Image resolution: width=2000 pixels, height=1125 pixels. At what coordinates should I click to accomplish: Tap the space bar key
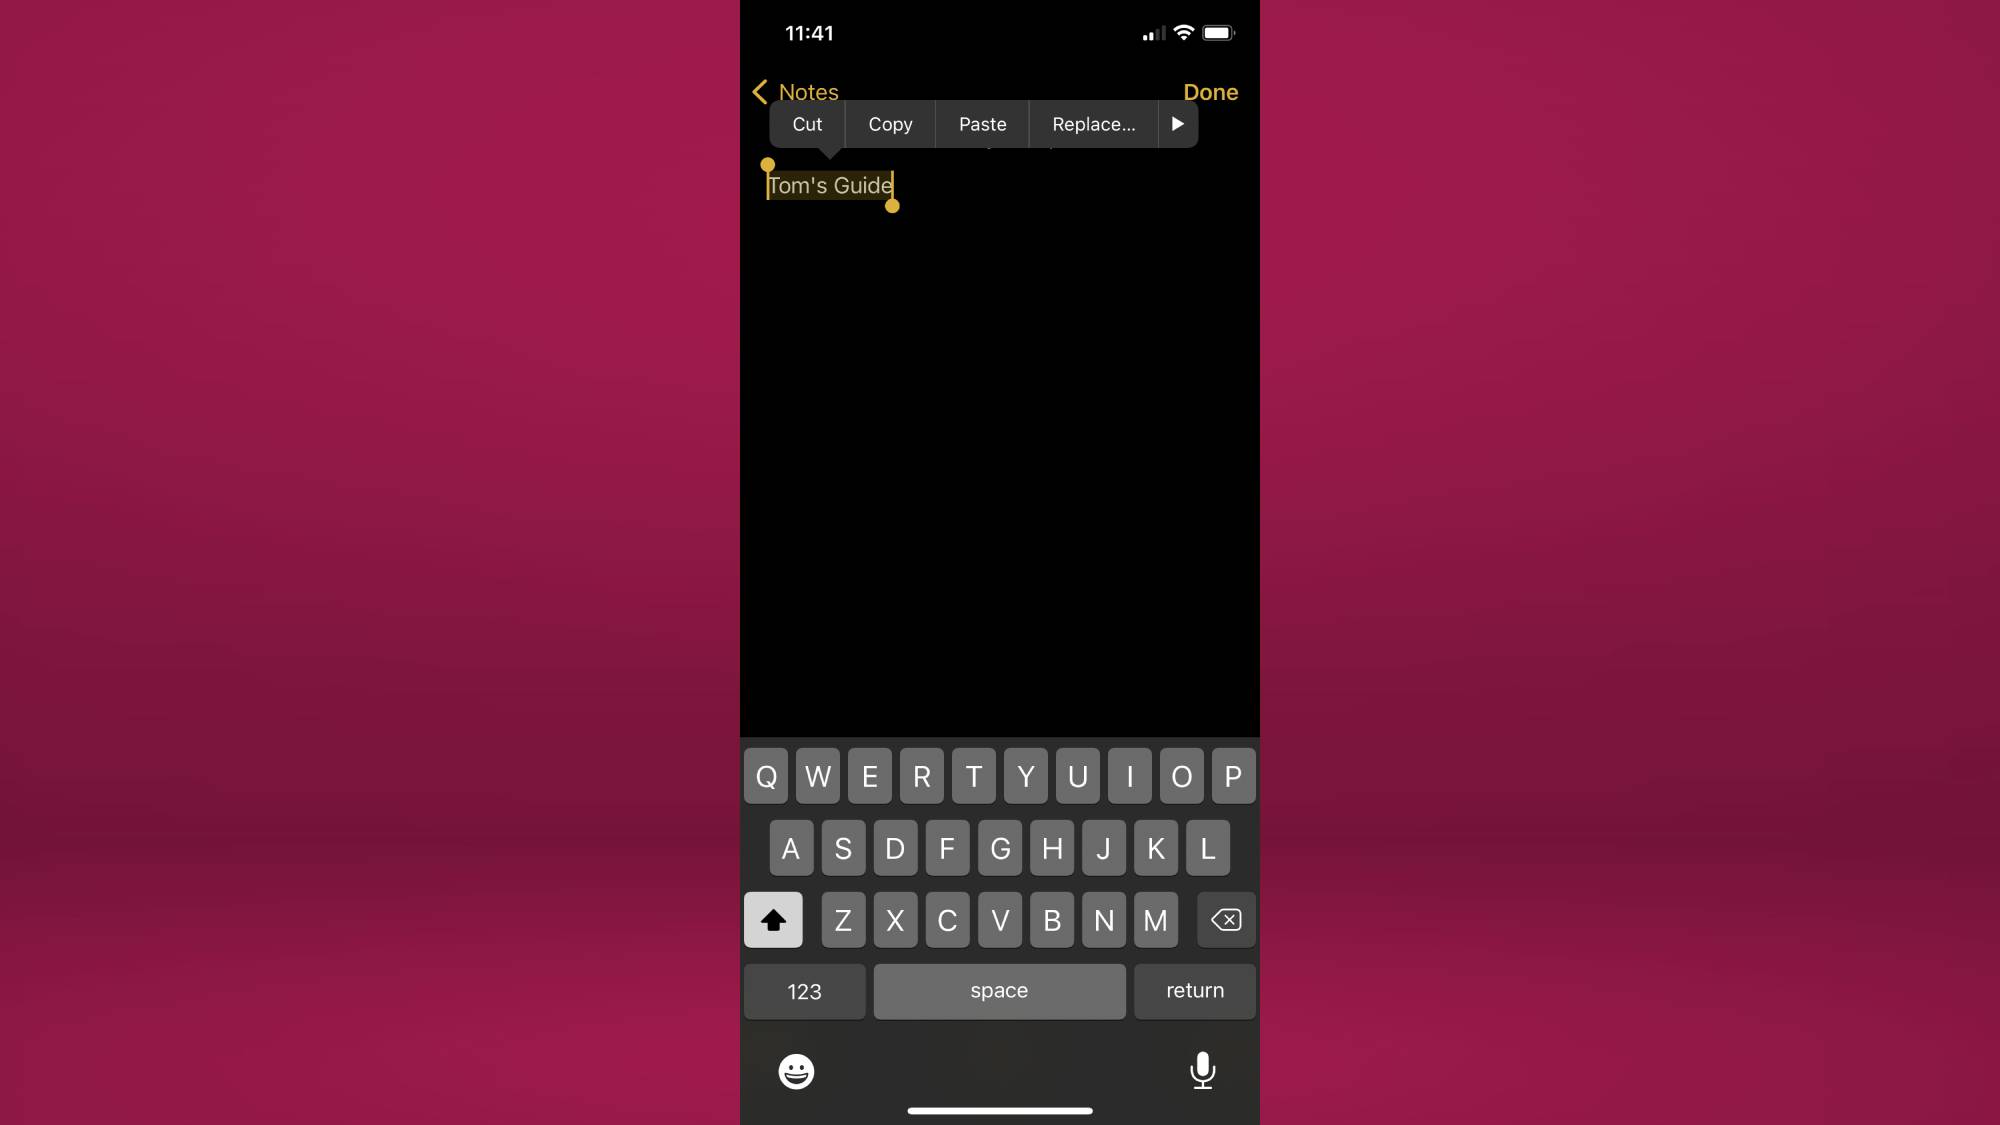(x=999, y=990)
